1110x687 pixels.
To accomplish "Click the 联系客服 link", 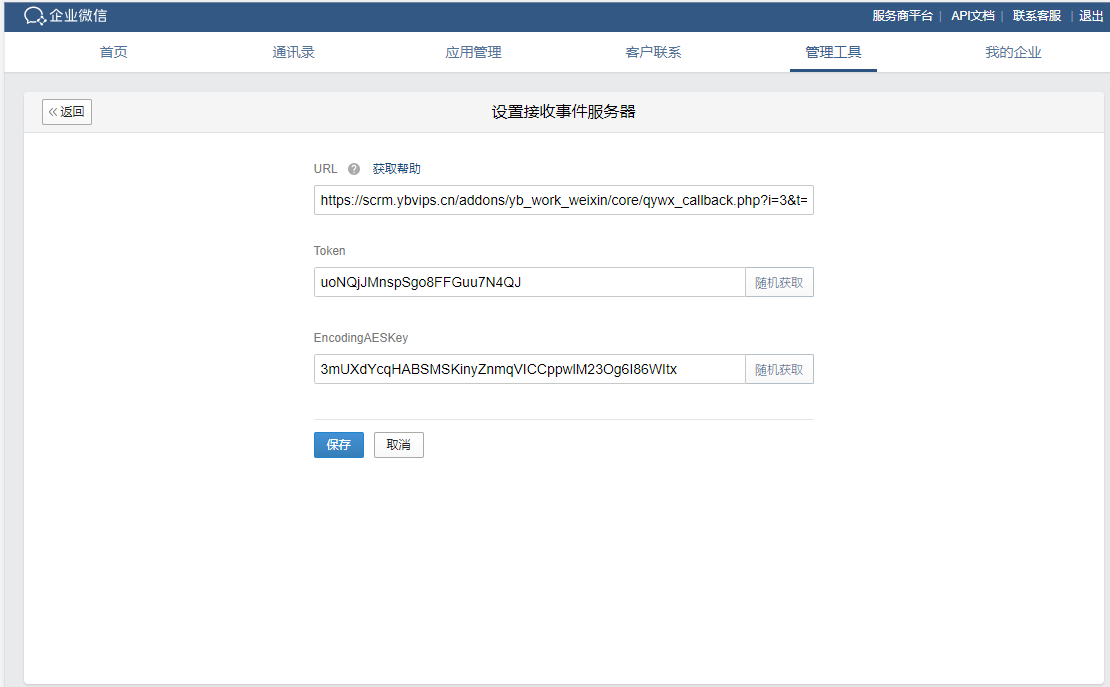I will coord(1036,16).
